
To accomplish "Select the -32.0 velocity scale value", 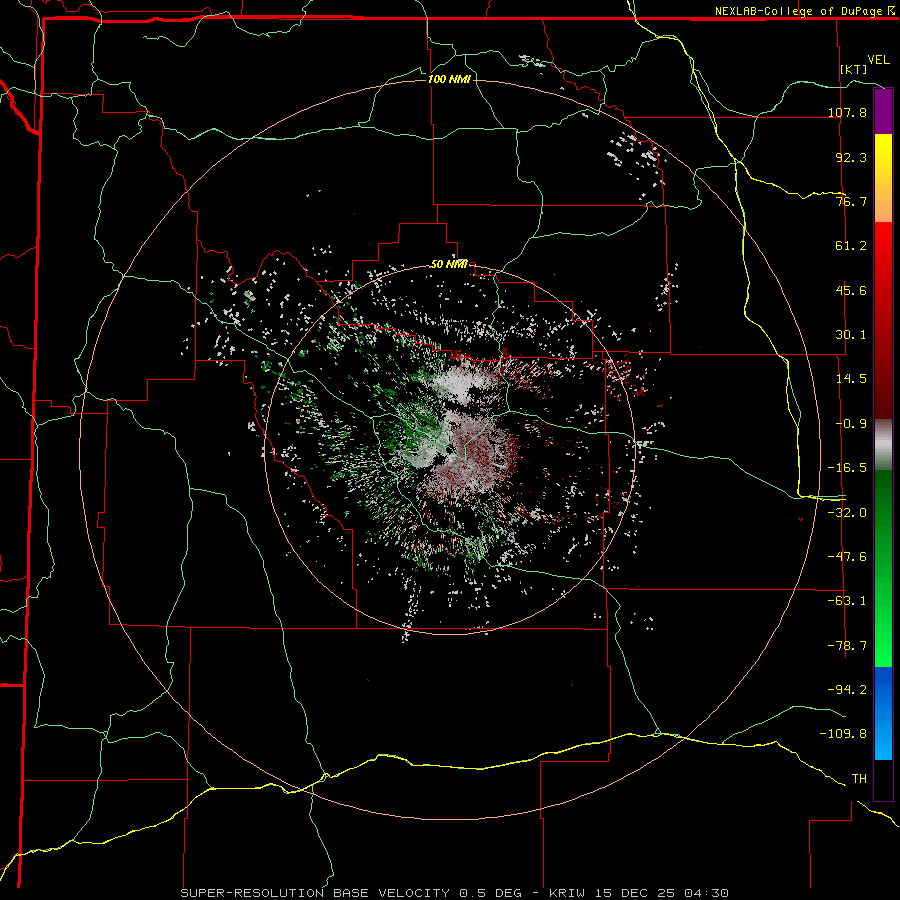I will click(x=847, y=513).
